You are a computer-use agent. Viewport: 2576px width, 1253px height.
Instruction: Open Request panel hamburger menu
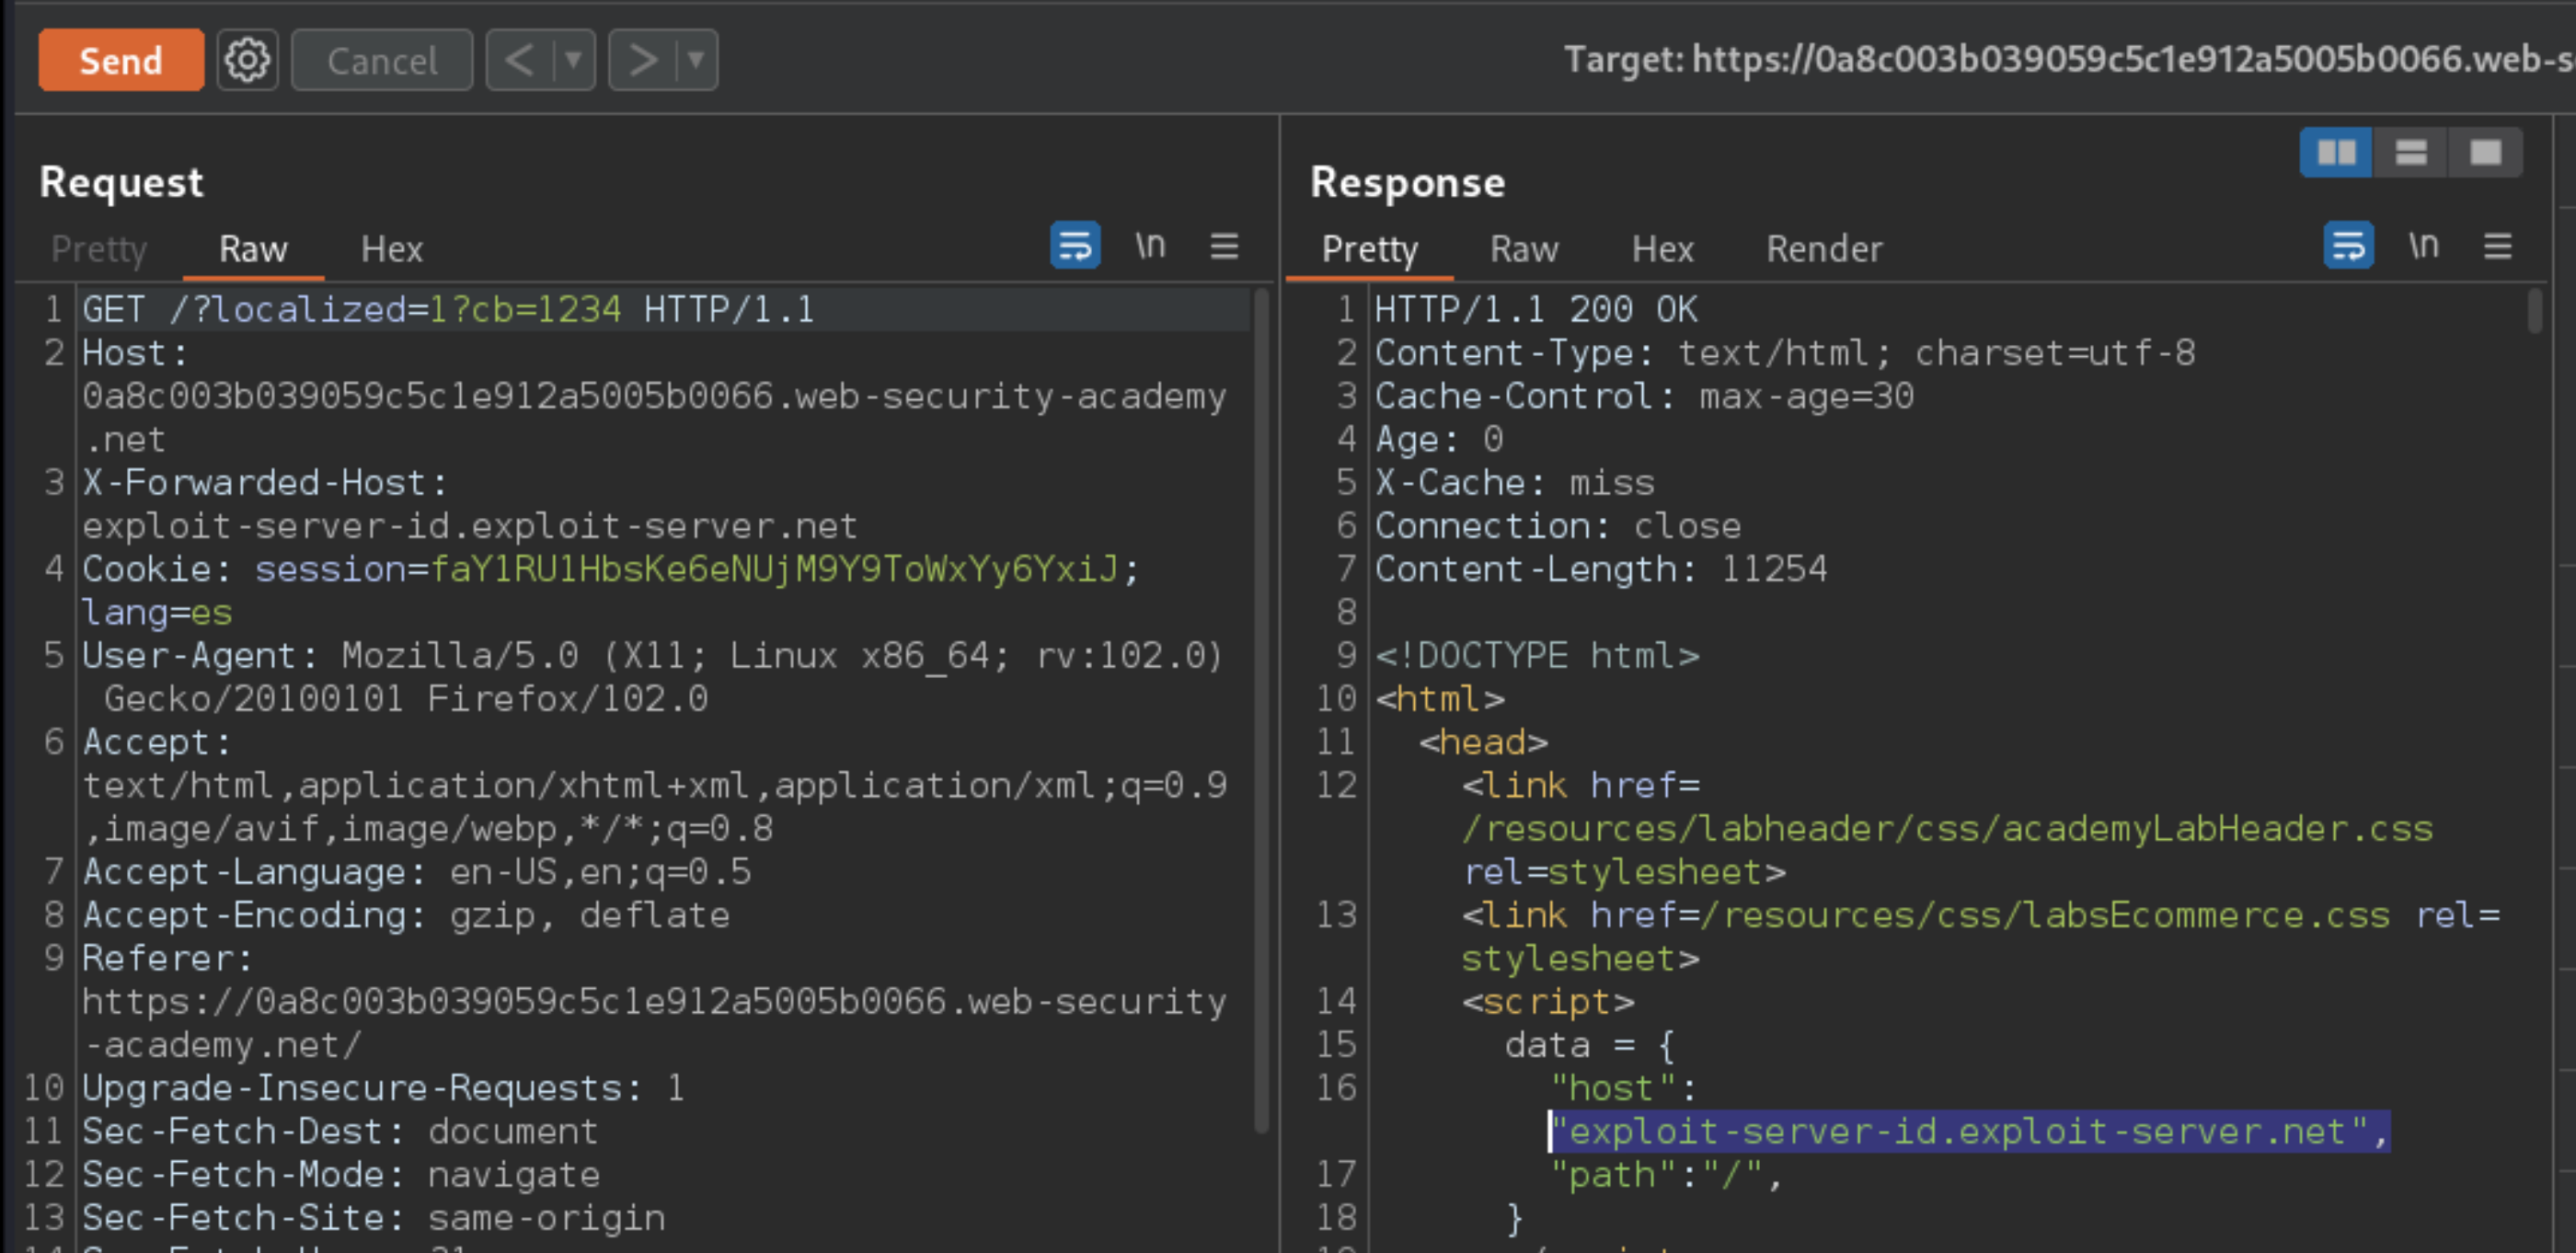[1224, 246]
